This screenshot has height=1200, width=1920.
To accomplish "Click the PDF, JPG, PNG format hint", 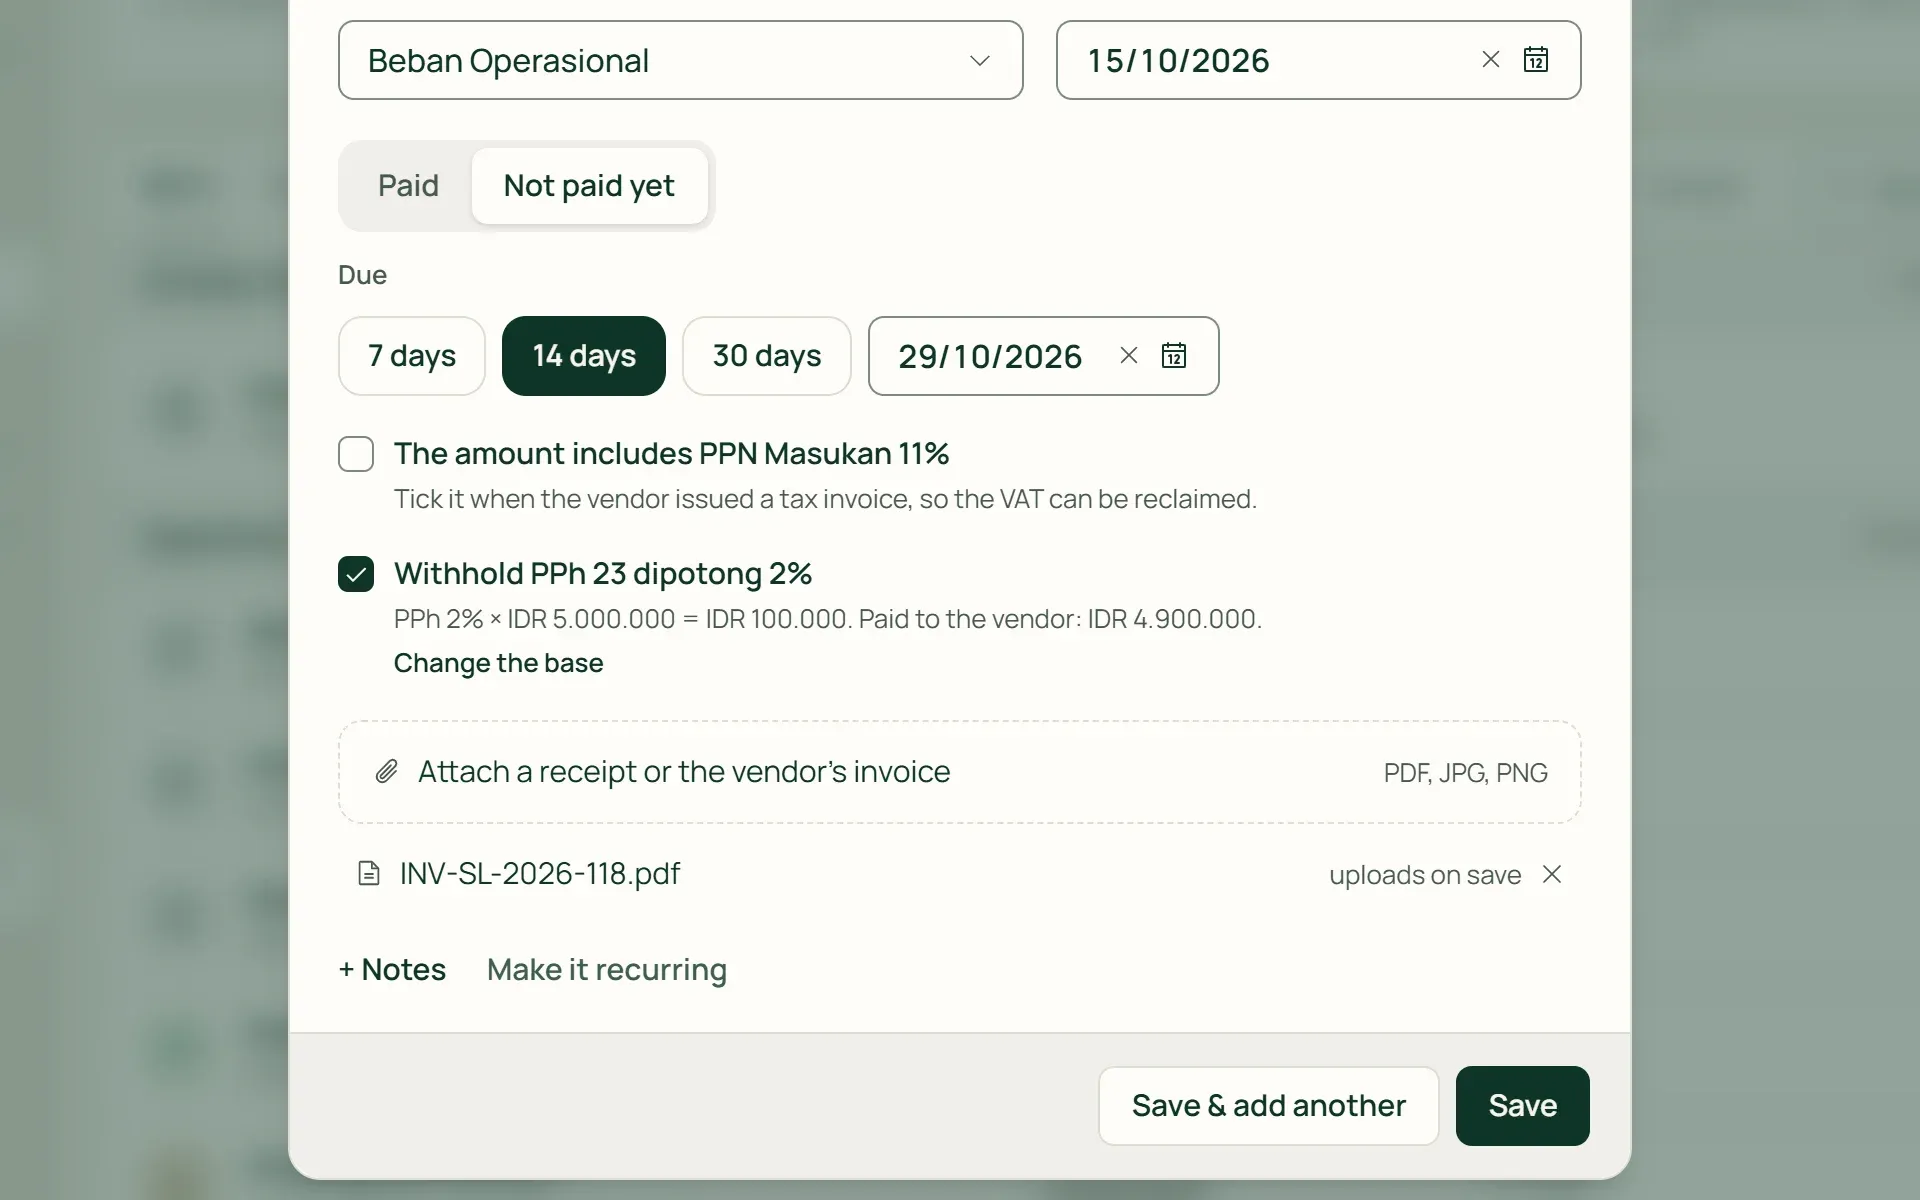I will (1466, 773).
